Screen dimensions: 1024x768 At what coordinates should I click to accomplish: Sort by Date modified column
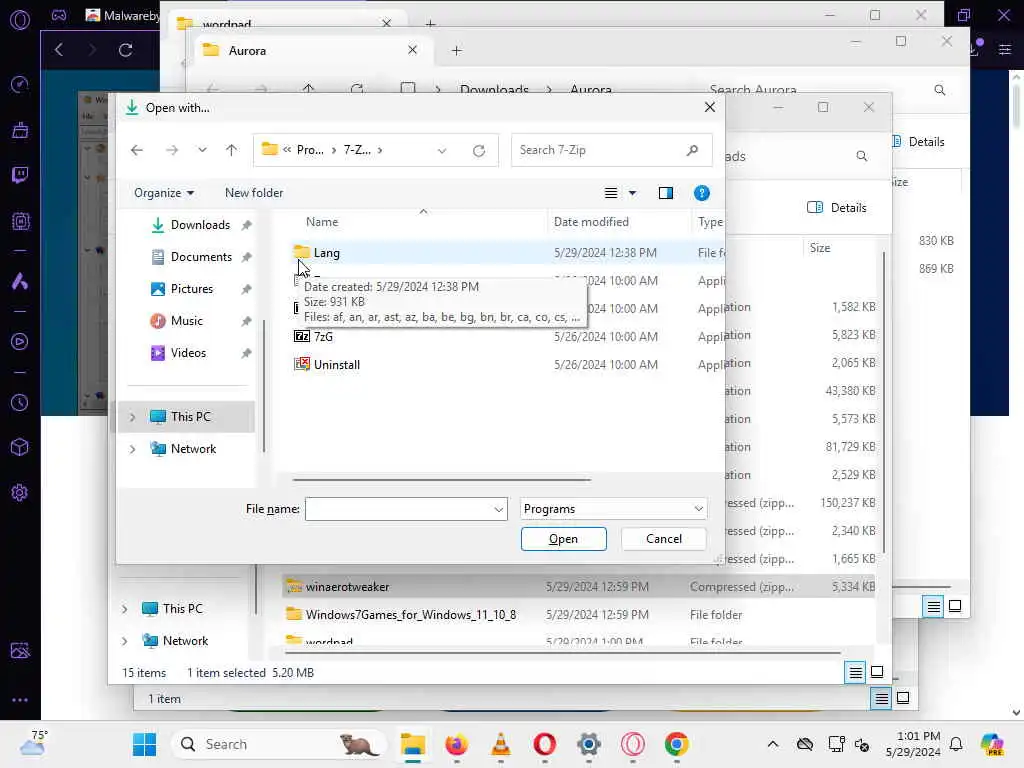[591, 222]
